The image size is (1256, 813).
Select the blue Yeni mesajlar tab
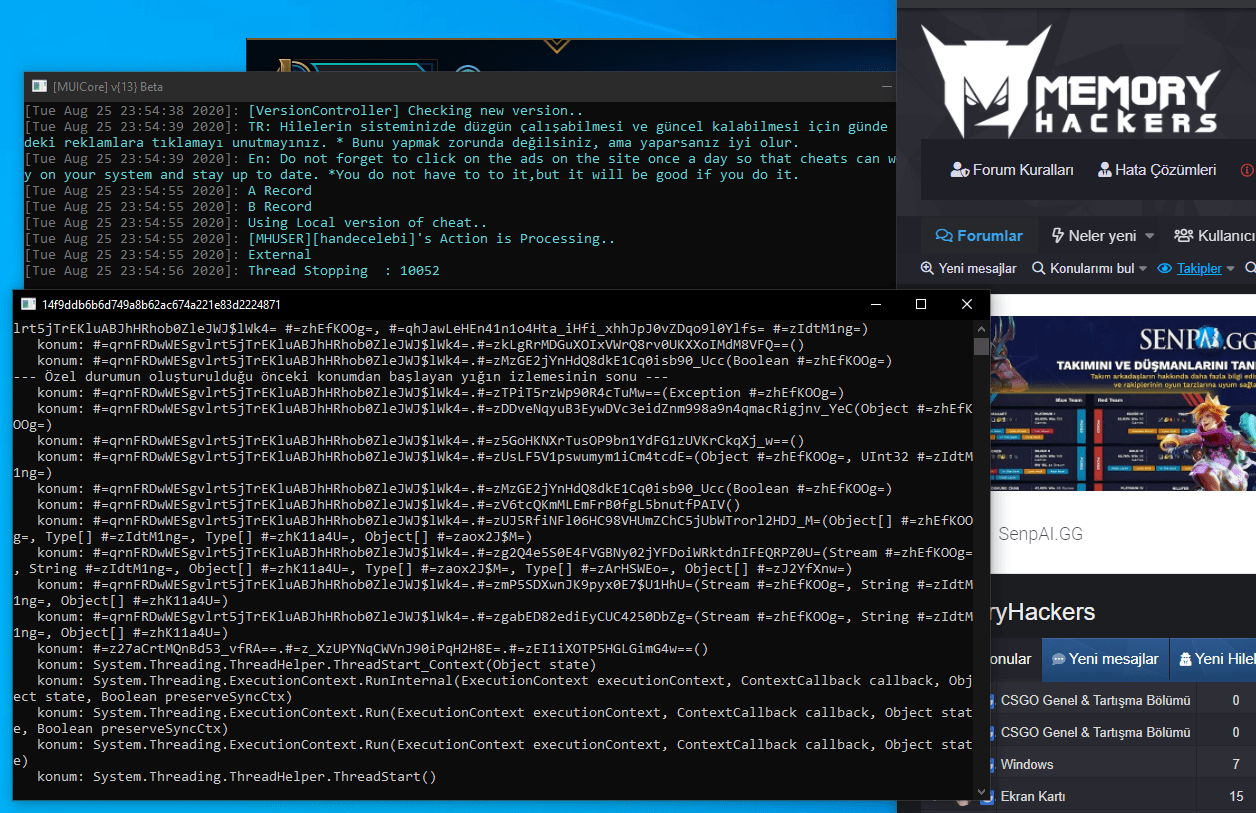(x=1104, y=659)
